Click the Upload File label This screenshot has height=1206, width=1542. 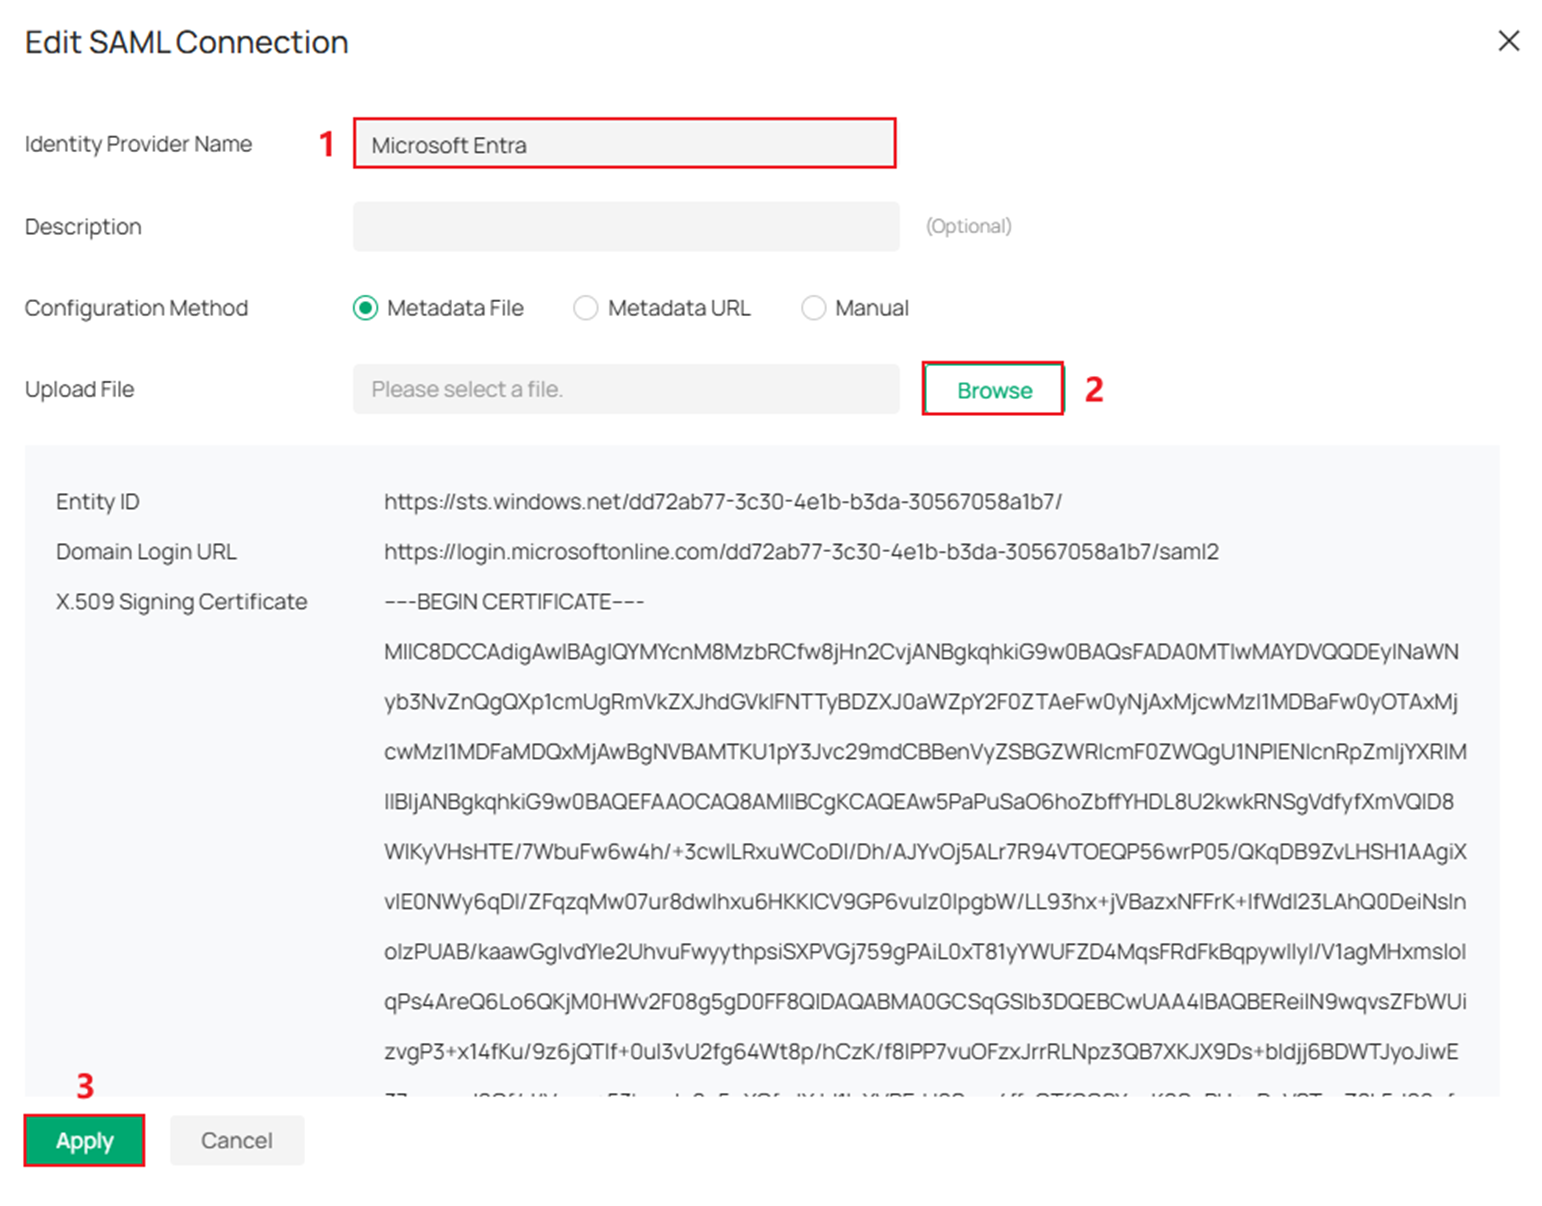(x=79, y=389)
